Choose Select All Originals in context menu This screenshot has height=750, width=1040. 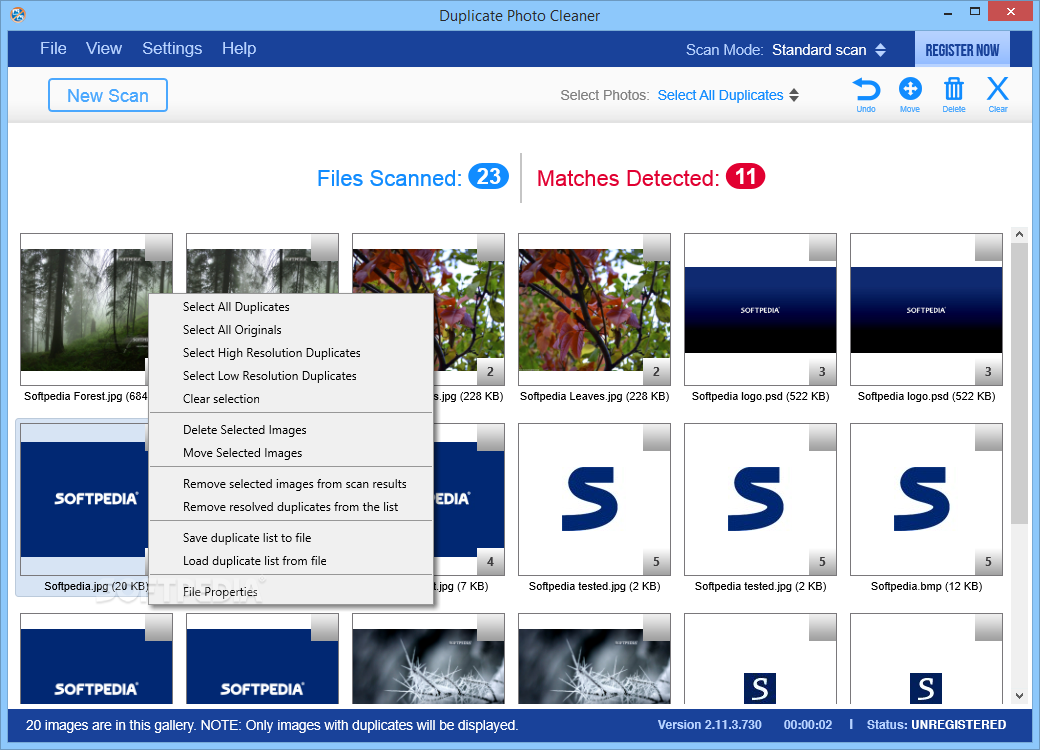pos(291,330)
